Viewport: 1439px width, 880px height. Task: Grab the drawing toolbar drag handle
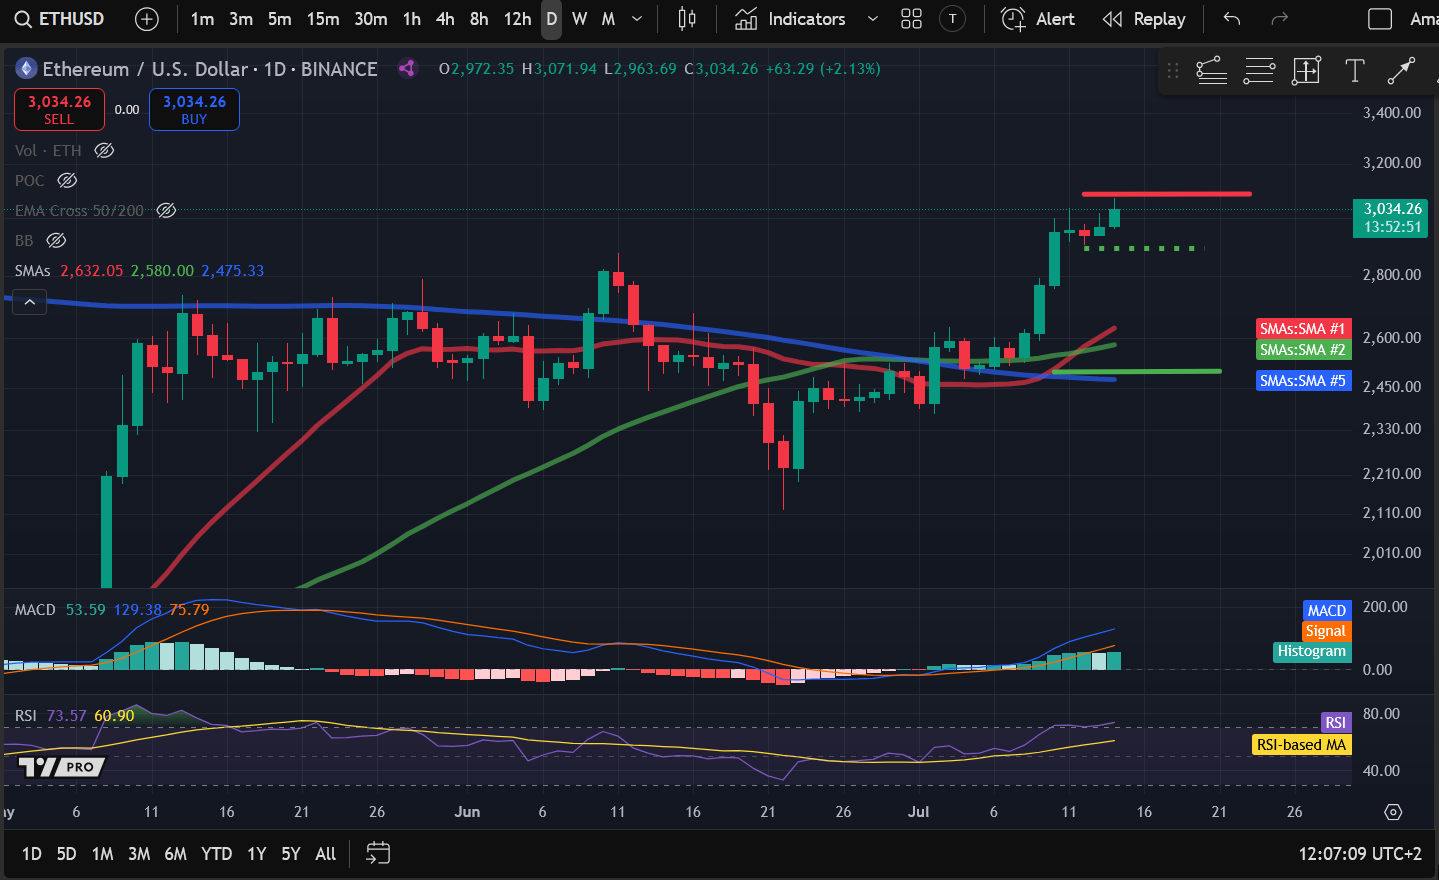[1173, 70]
